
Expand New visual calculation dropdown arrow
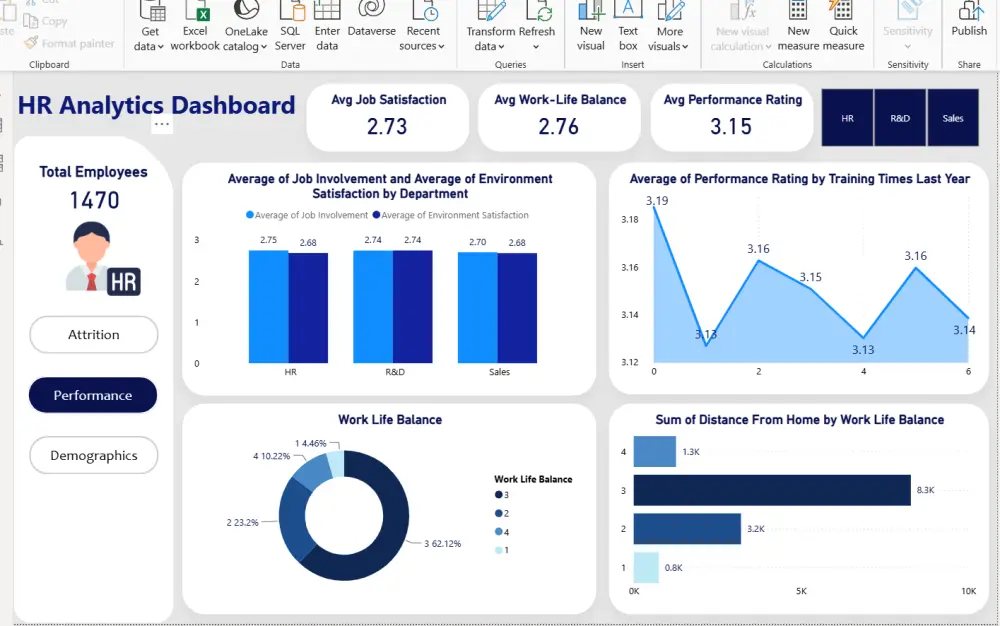tap(768, 47)
